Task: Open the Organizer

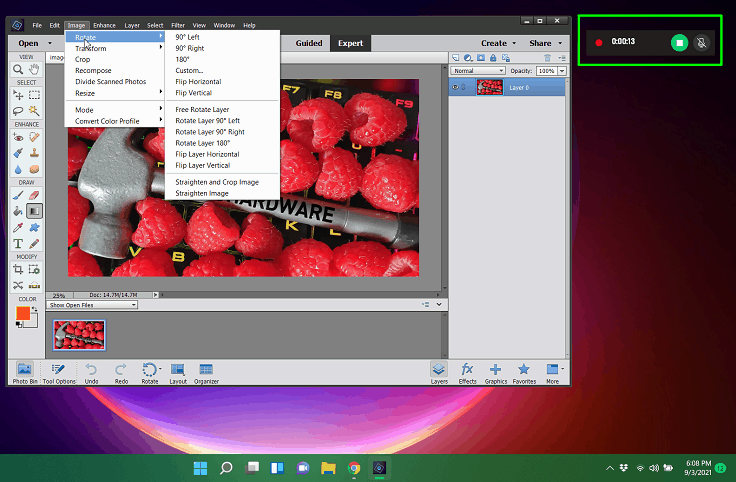Action: [x=206, y=373]
